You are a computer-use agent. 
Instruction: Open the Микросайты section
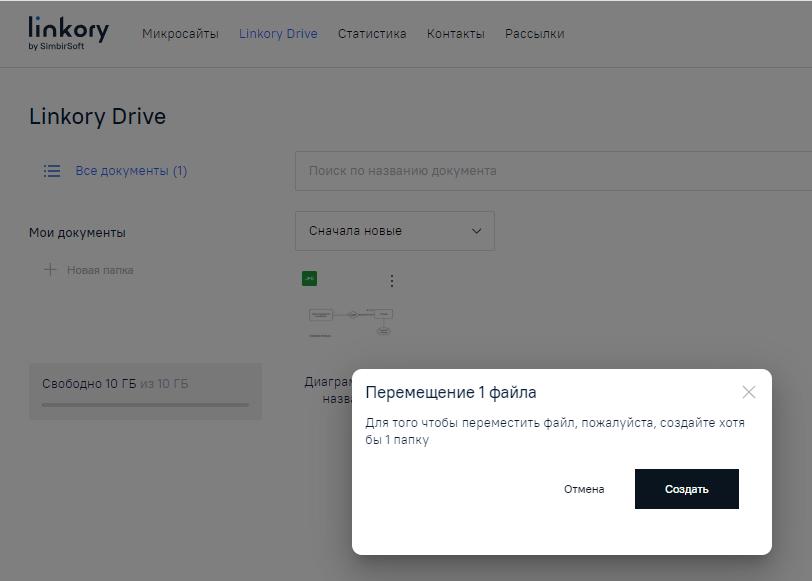click(x=182, y=33)
